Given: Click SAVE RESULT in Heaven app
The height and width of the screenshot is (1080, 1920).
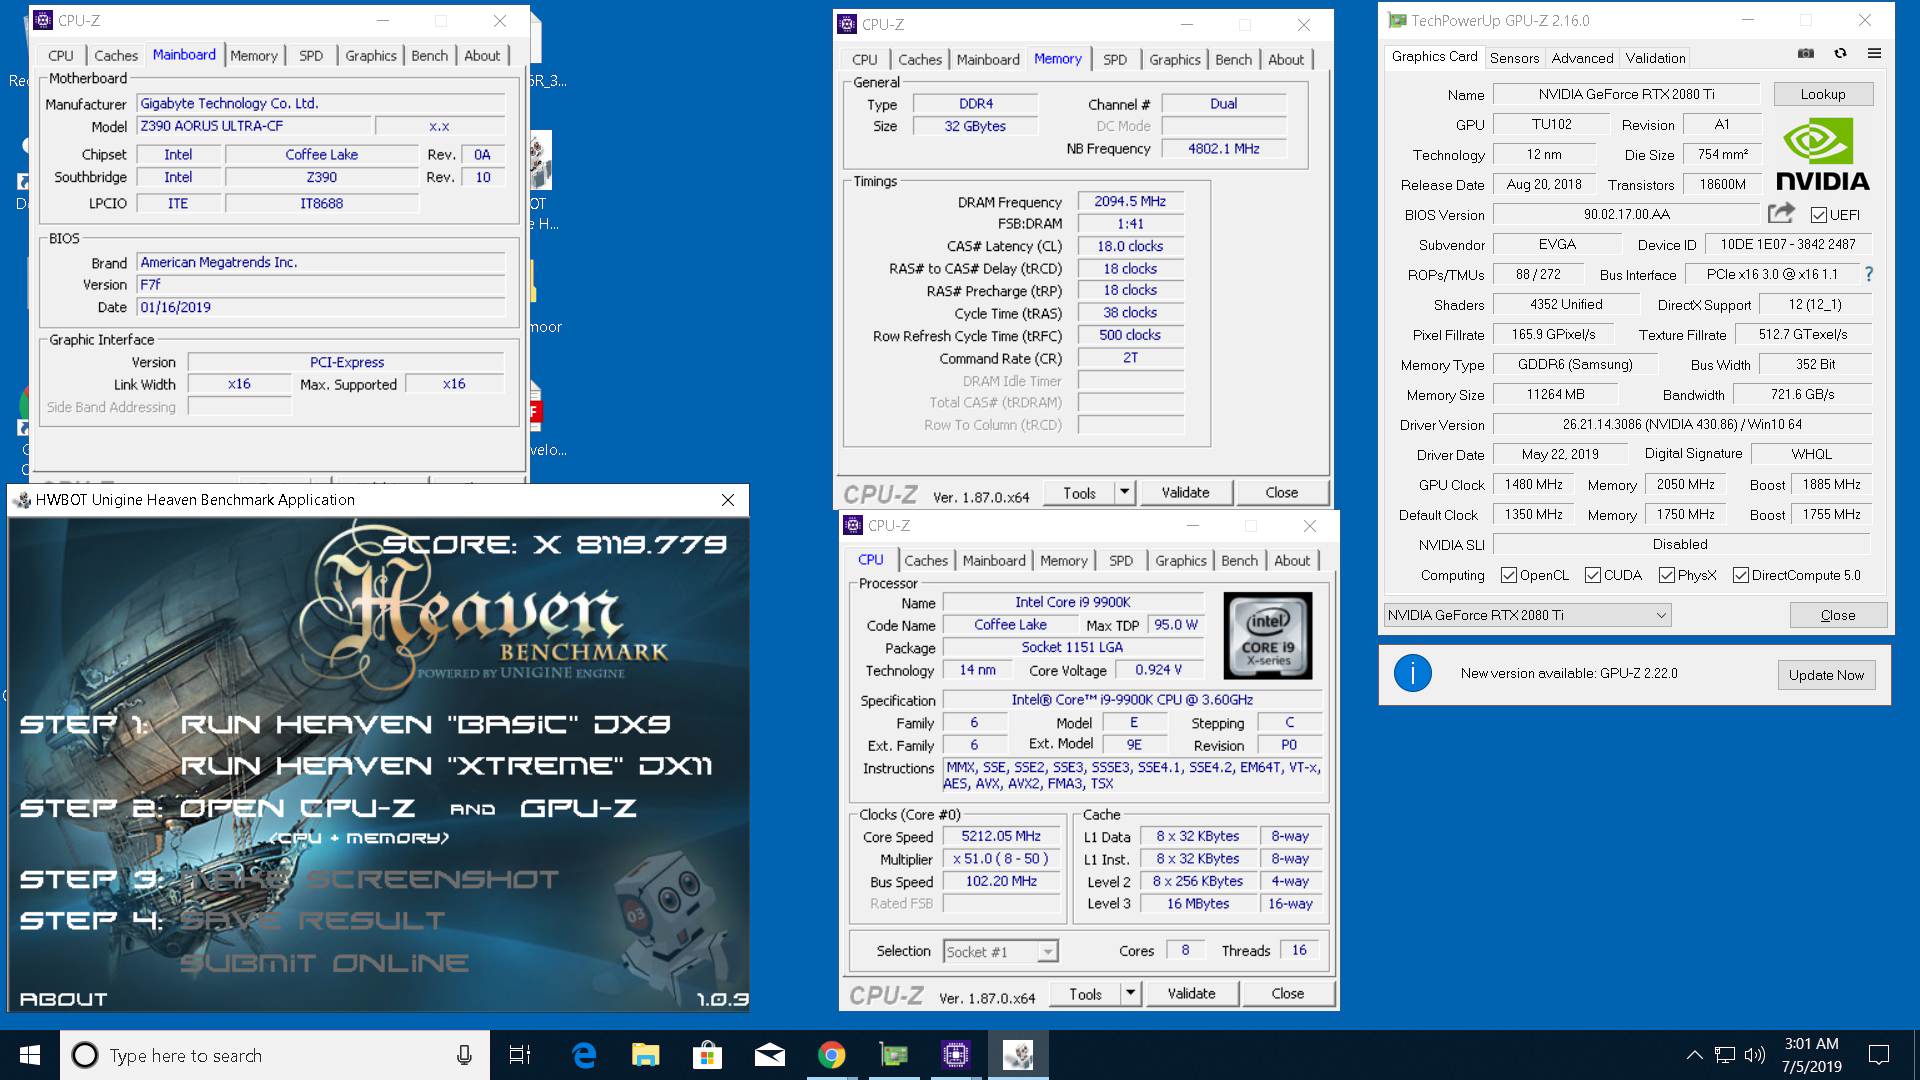Looking at the screenshot, I should point(312,920).
